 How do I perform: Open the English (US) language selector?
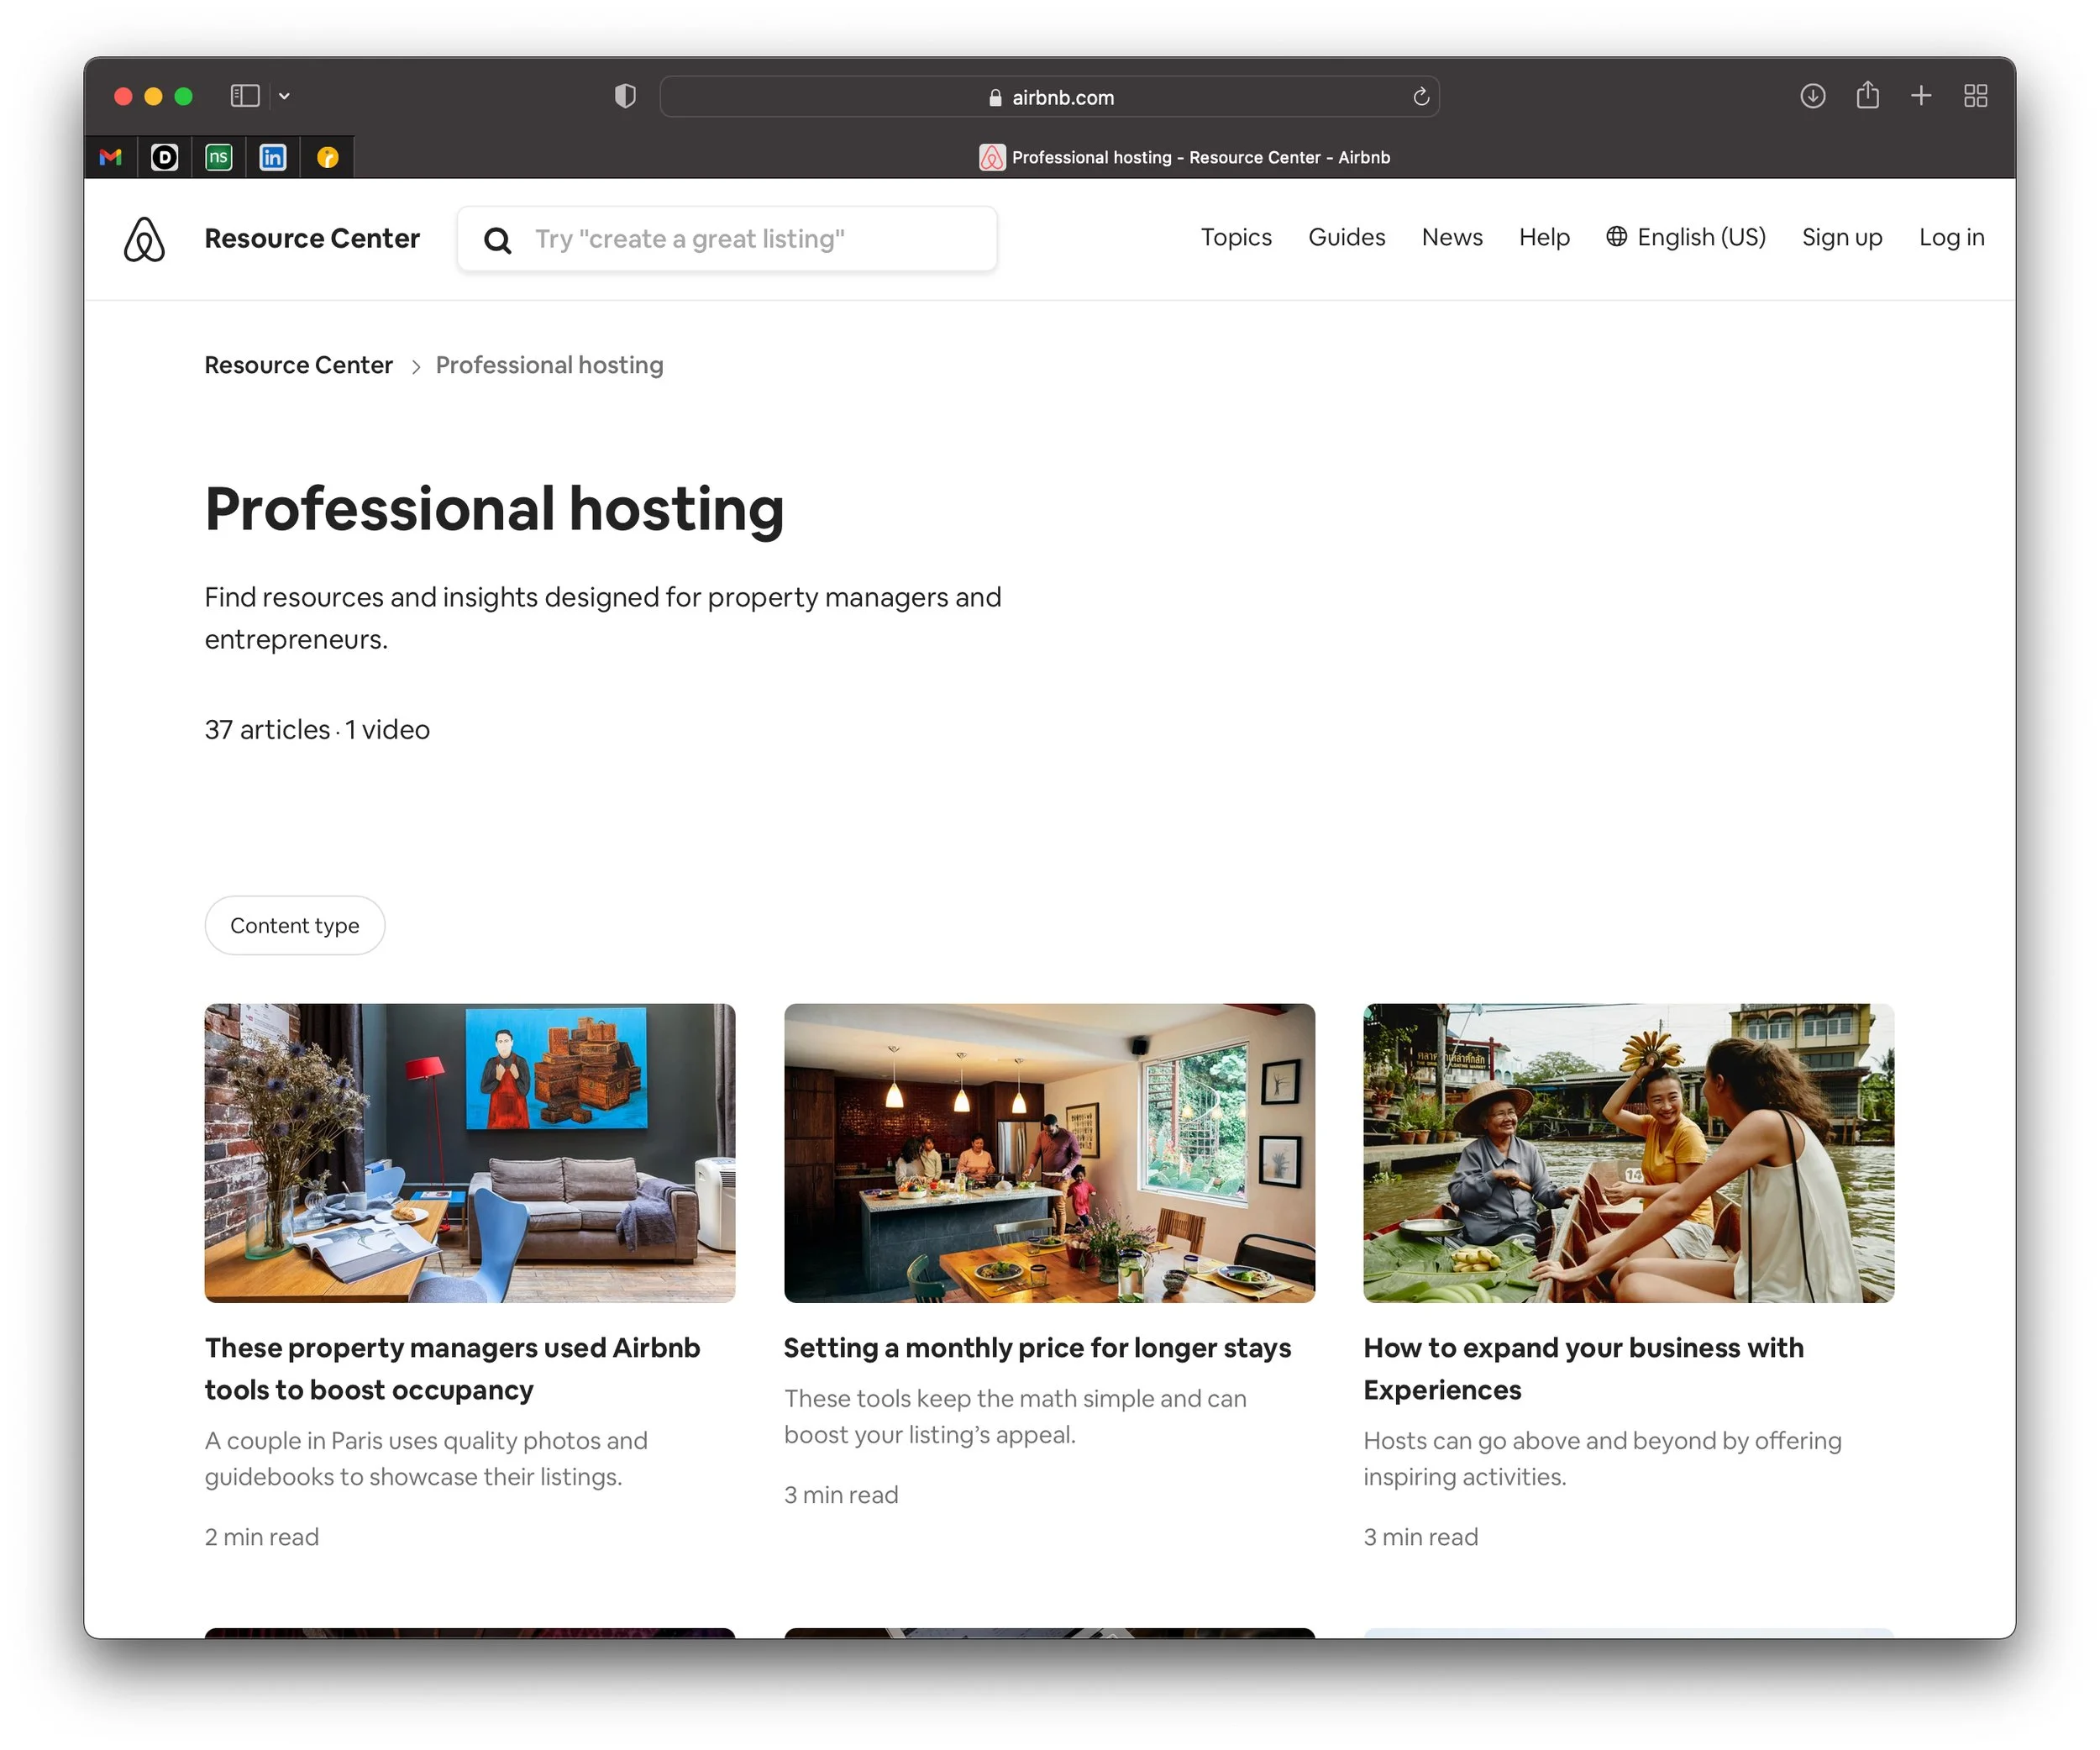point(1686,237)
